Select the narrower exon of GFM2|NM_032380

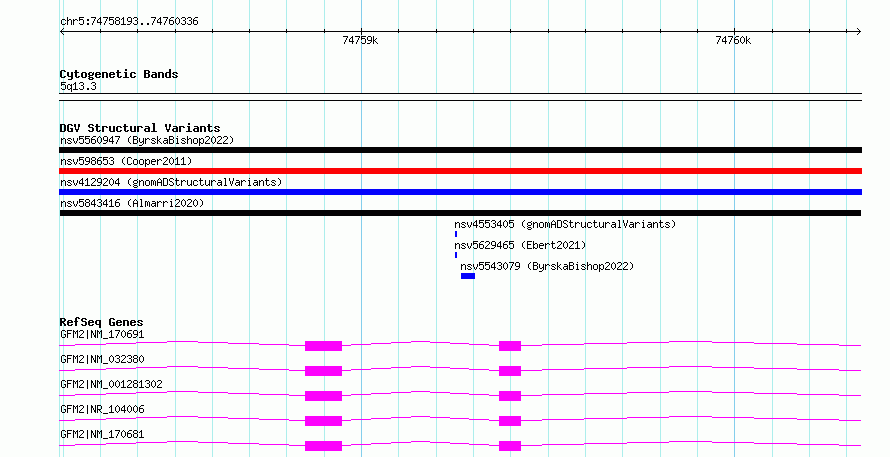pos(510,371)
